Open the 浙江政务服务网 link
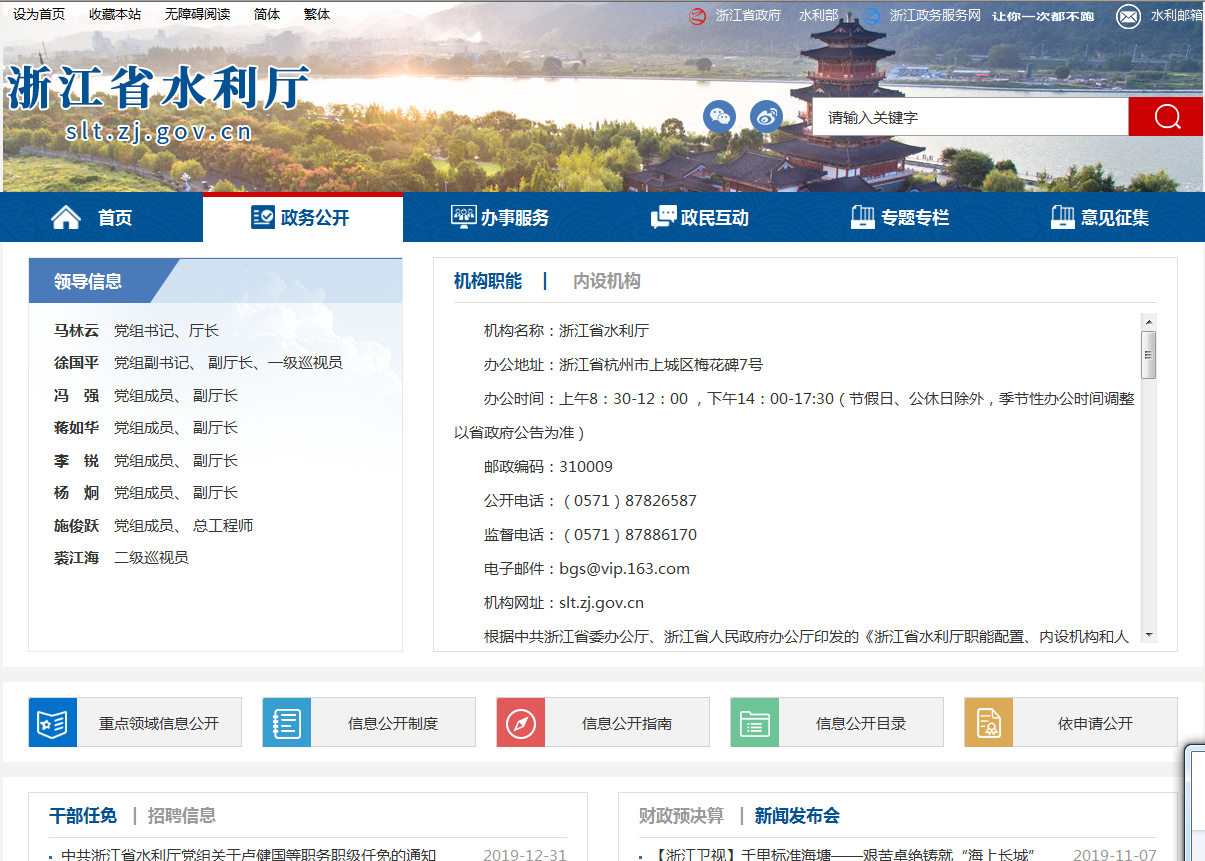The height and width of the screenshot is (861, 1205). 934,16
